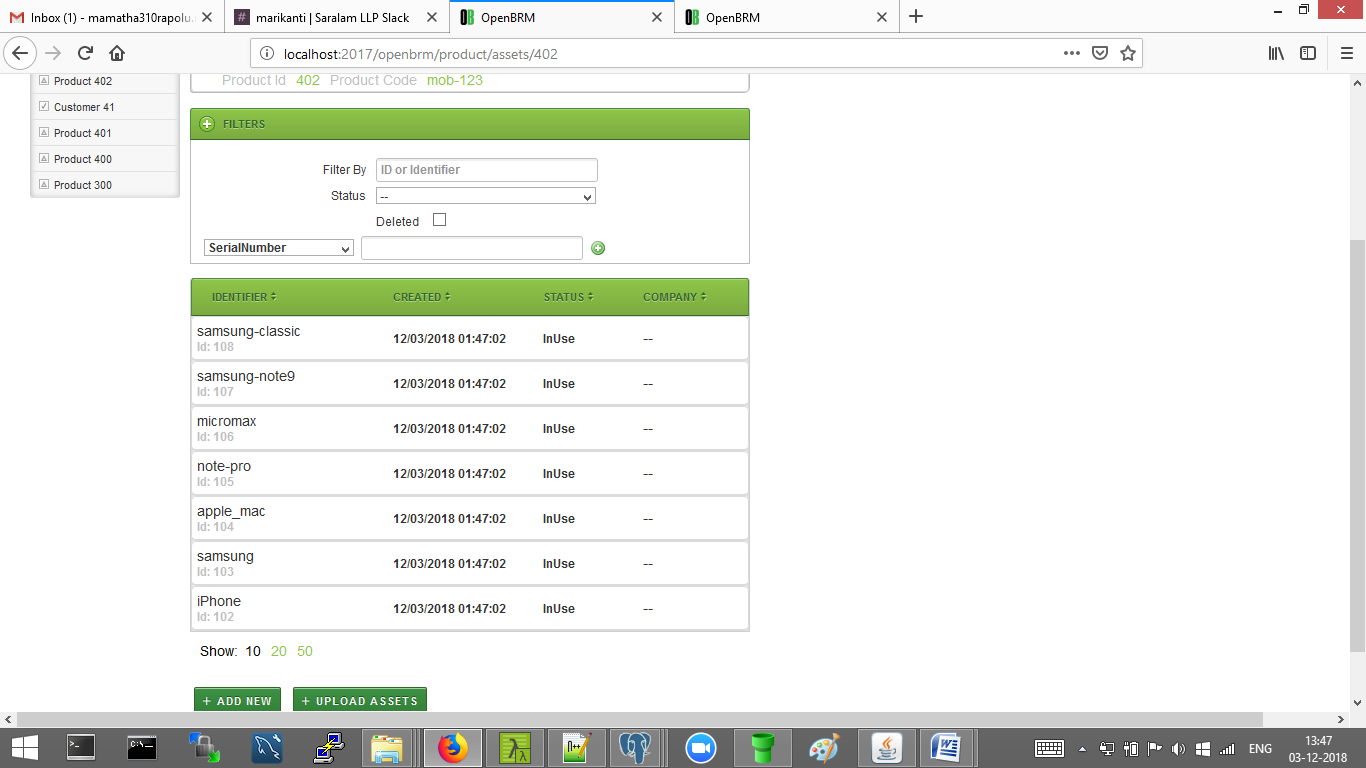
Task: Click the Filter By ID input field
Action: click(486, 170)
